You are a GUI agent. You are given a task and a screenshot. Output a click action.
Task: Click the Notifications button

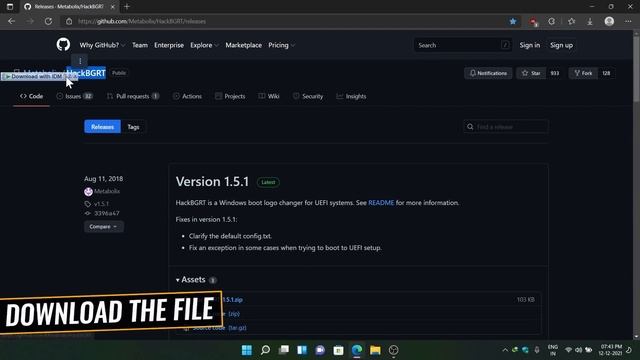tap(488, 73)
